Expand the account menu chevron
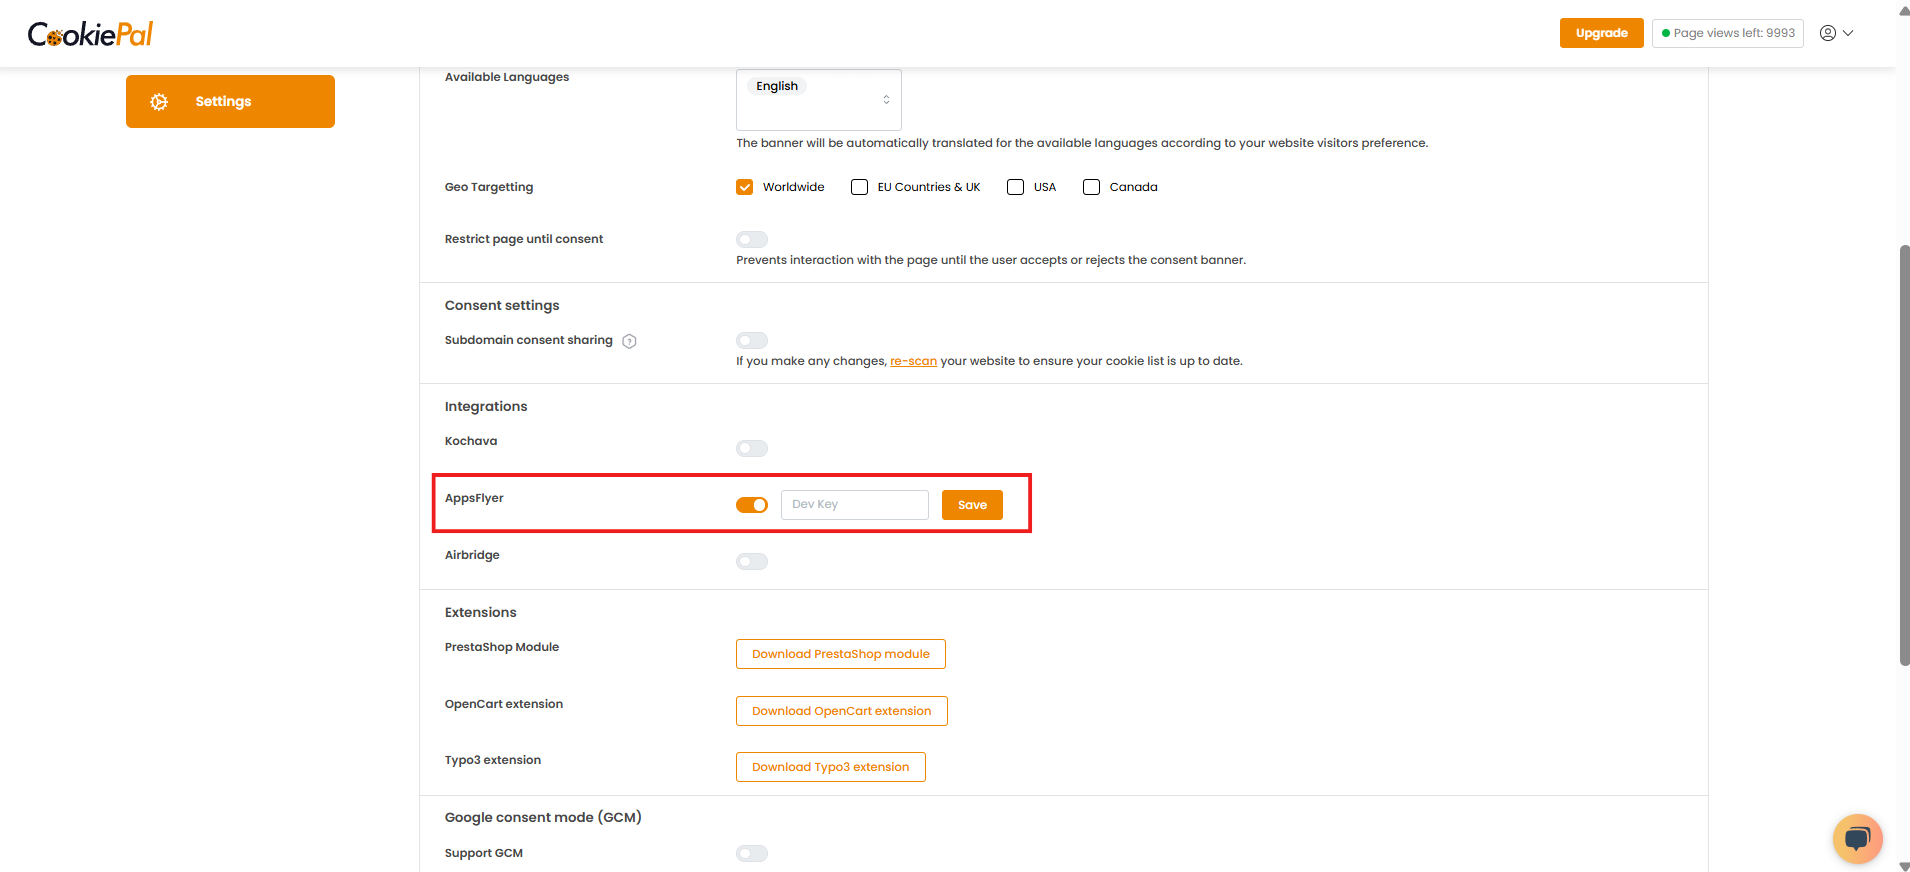 click(x=1848, y=33)
